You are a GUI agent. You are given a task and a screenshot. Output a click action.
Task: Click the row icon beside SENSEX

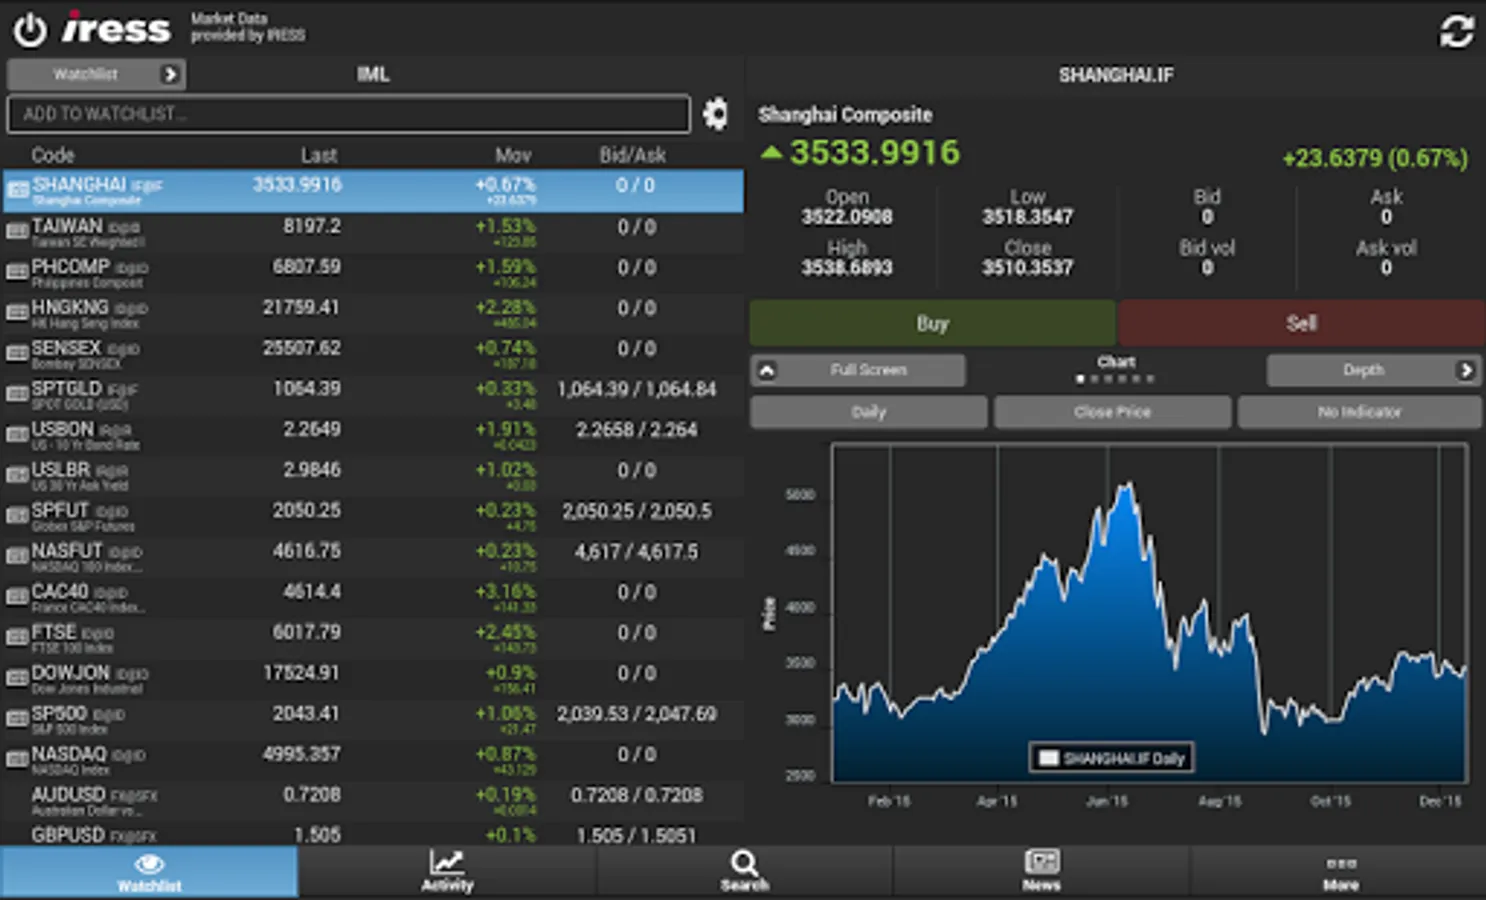[17, 353]
